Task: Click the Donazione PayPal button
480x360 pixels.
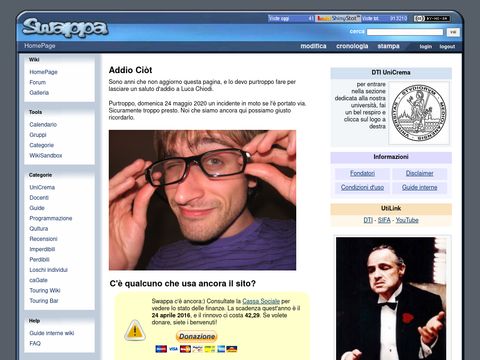Action: pyautogui.click(x=197, y=336)
